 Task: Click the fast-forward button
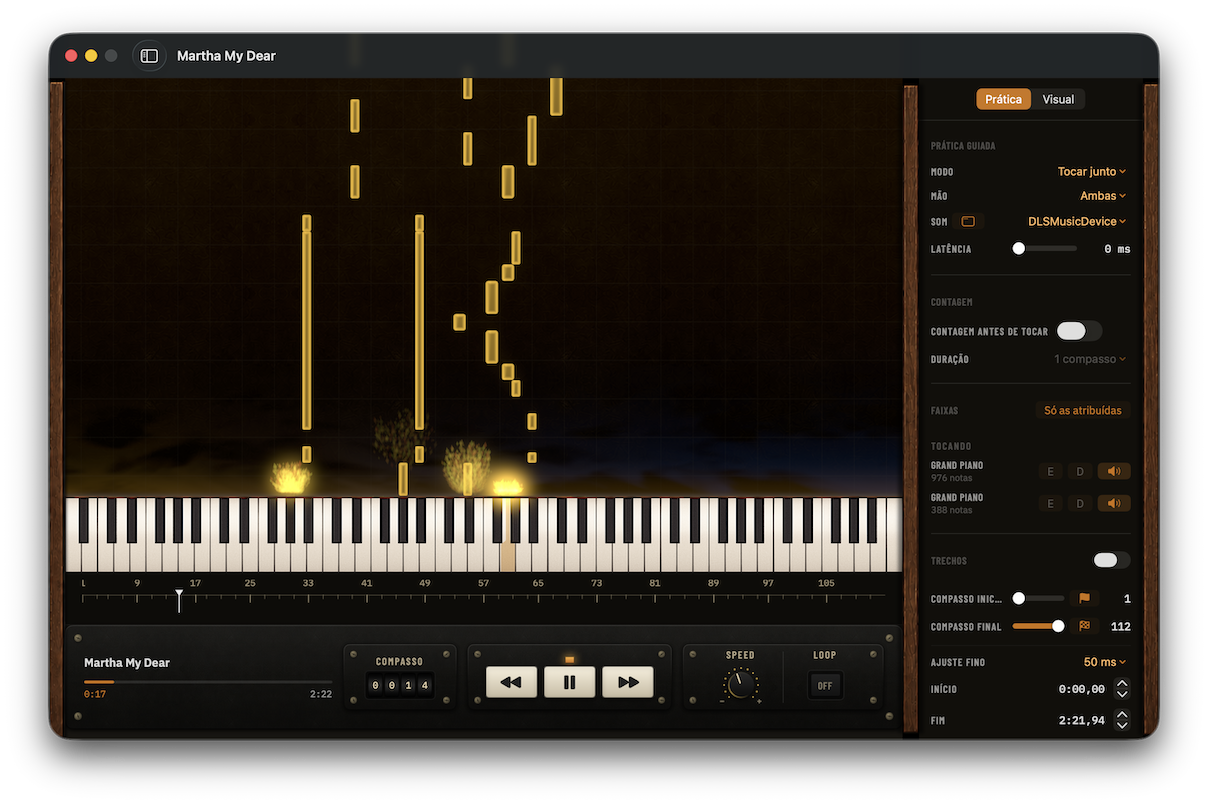tap(628, 682)
